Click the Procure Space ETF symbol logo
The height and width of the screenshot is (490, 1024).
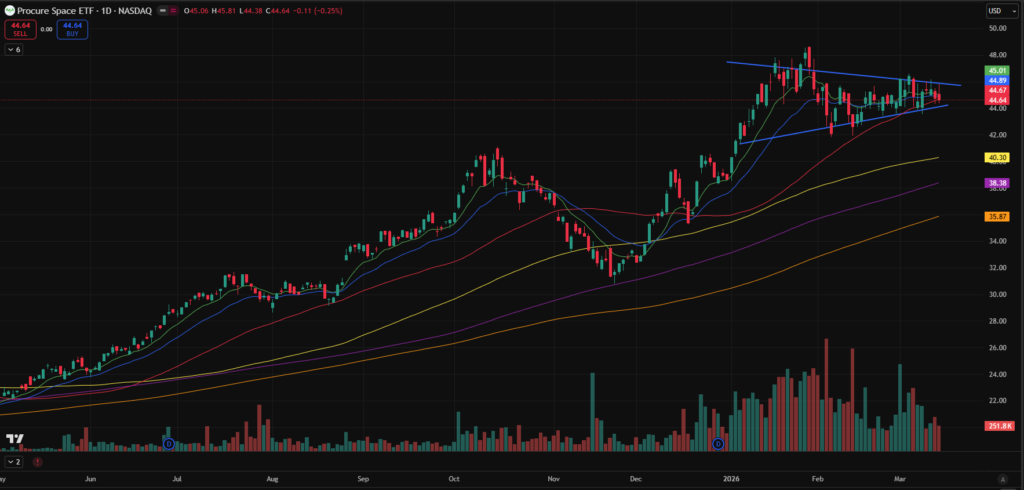click(x=8, y=10)
